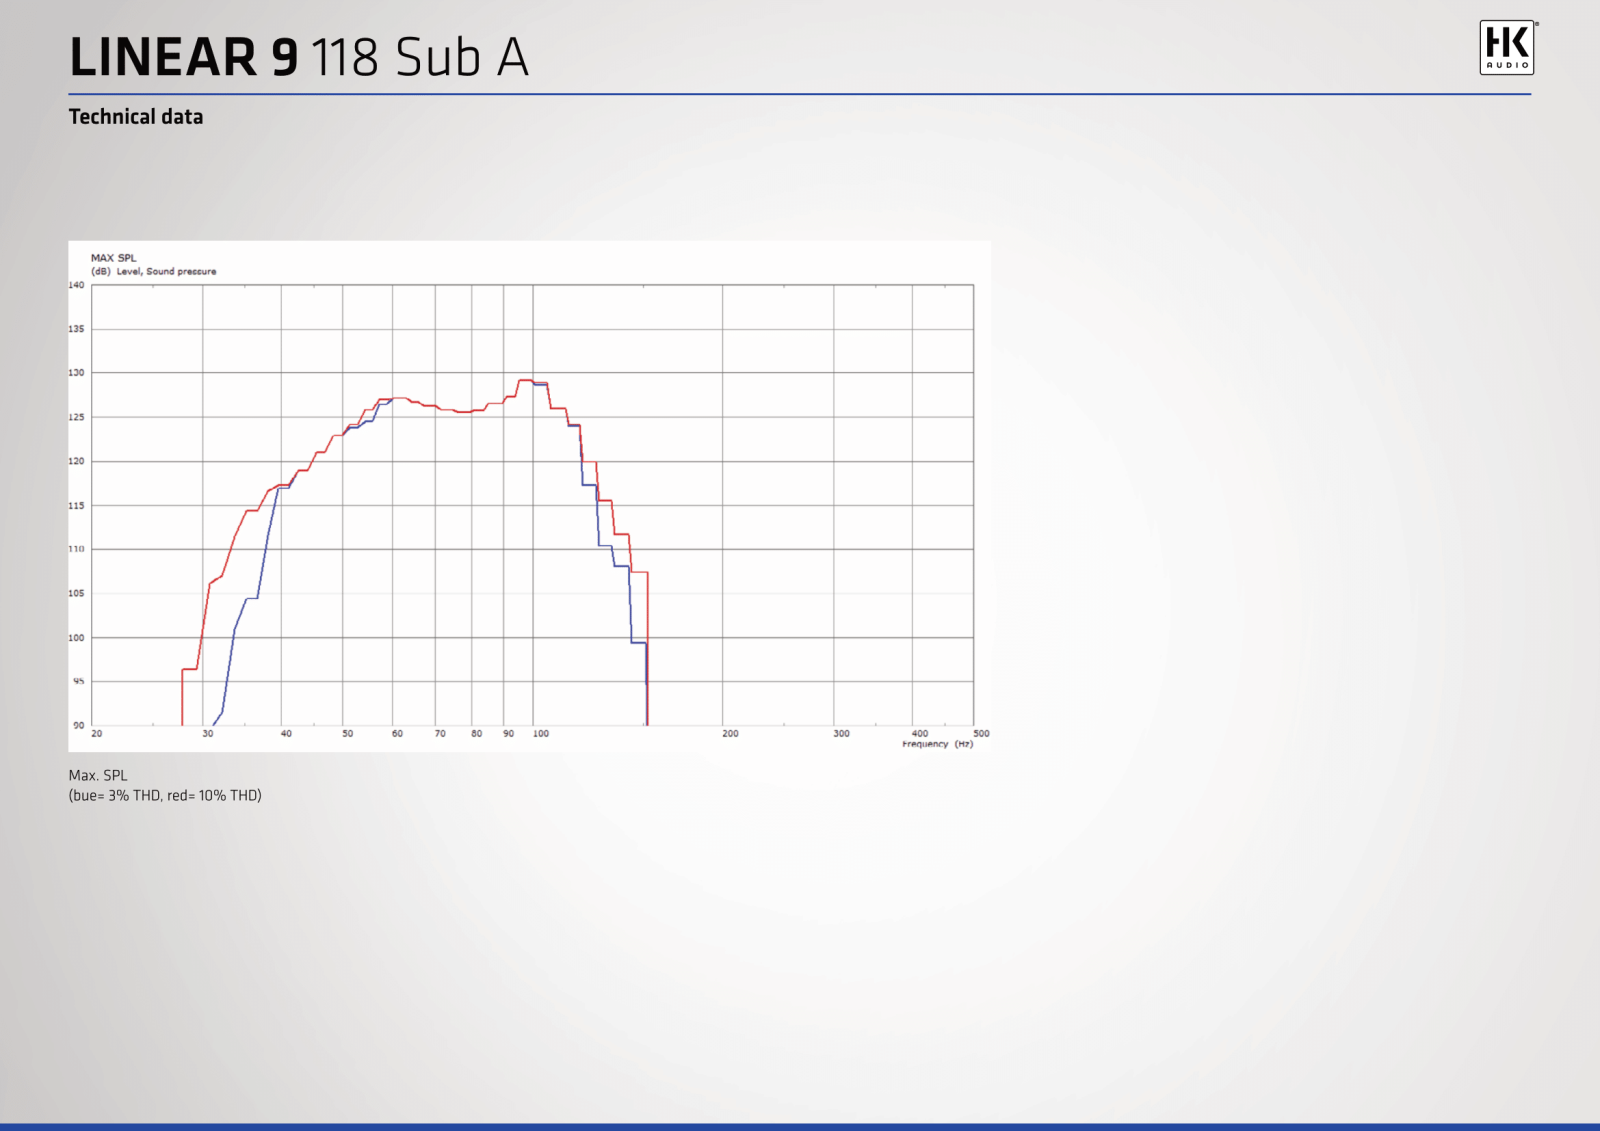Click the 140 dB y-axis label
The width and height of the screenshot is (1600, 1131).
[77, 285]
